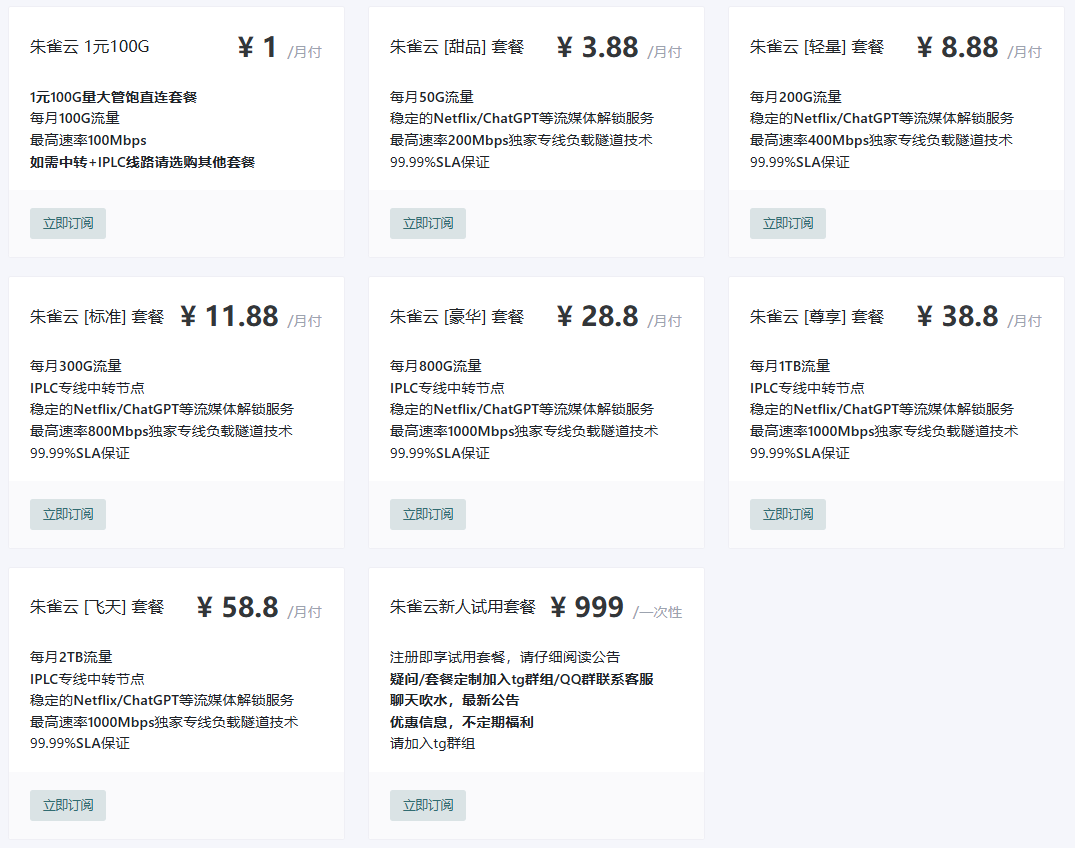This screenshot has height=848, width=1075.
Task: Click the 最高速率800Mbps独家专线负载隧道技术 line
Action: 162,431
